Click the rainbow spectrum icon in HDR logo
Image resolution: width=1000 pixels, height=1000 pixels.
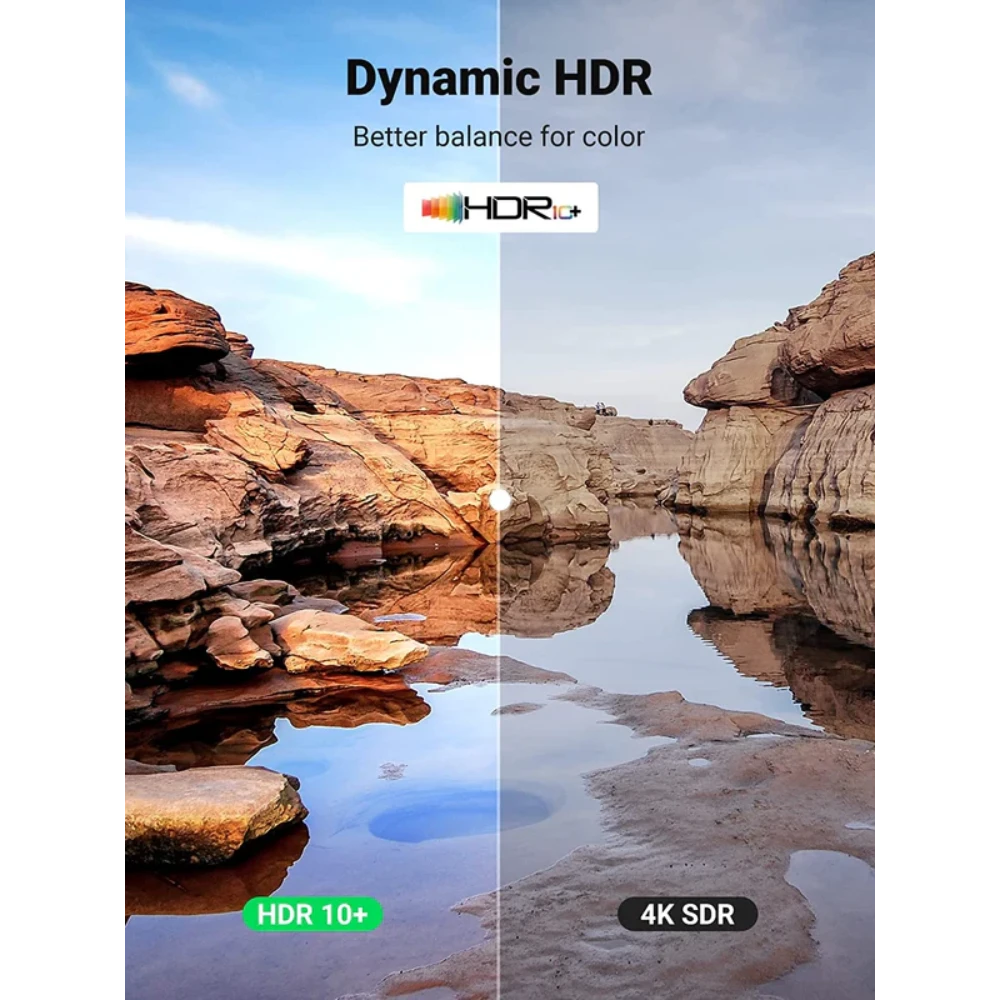point(442,207)
